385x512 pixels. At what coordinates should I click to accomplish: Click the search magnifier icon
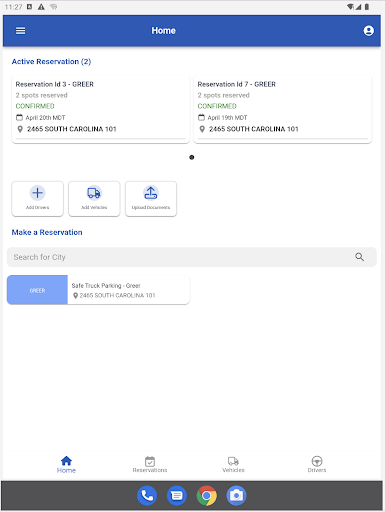(x=359, y=257)
